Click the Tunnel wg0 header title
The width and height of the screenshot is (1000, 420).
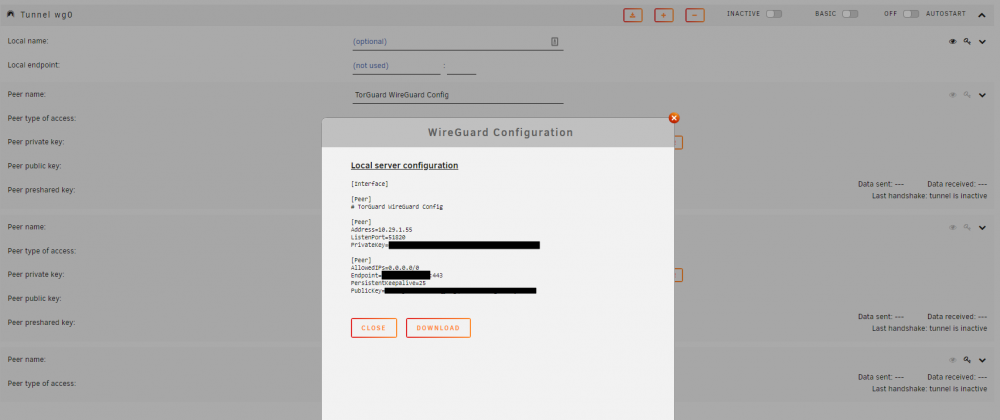pos(47,14)
